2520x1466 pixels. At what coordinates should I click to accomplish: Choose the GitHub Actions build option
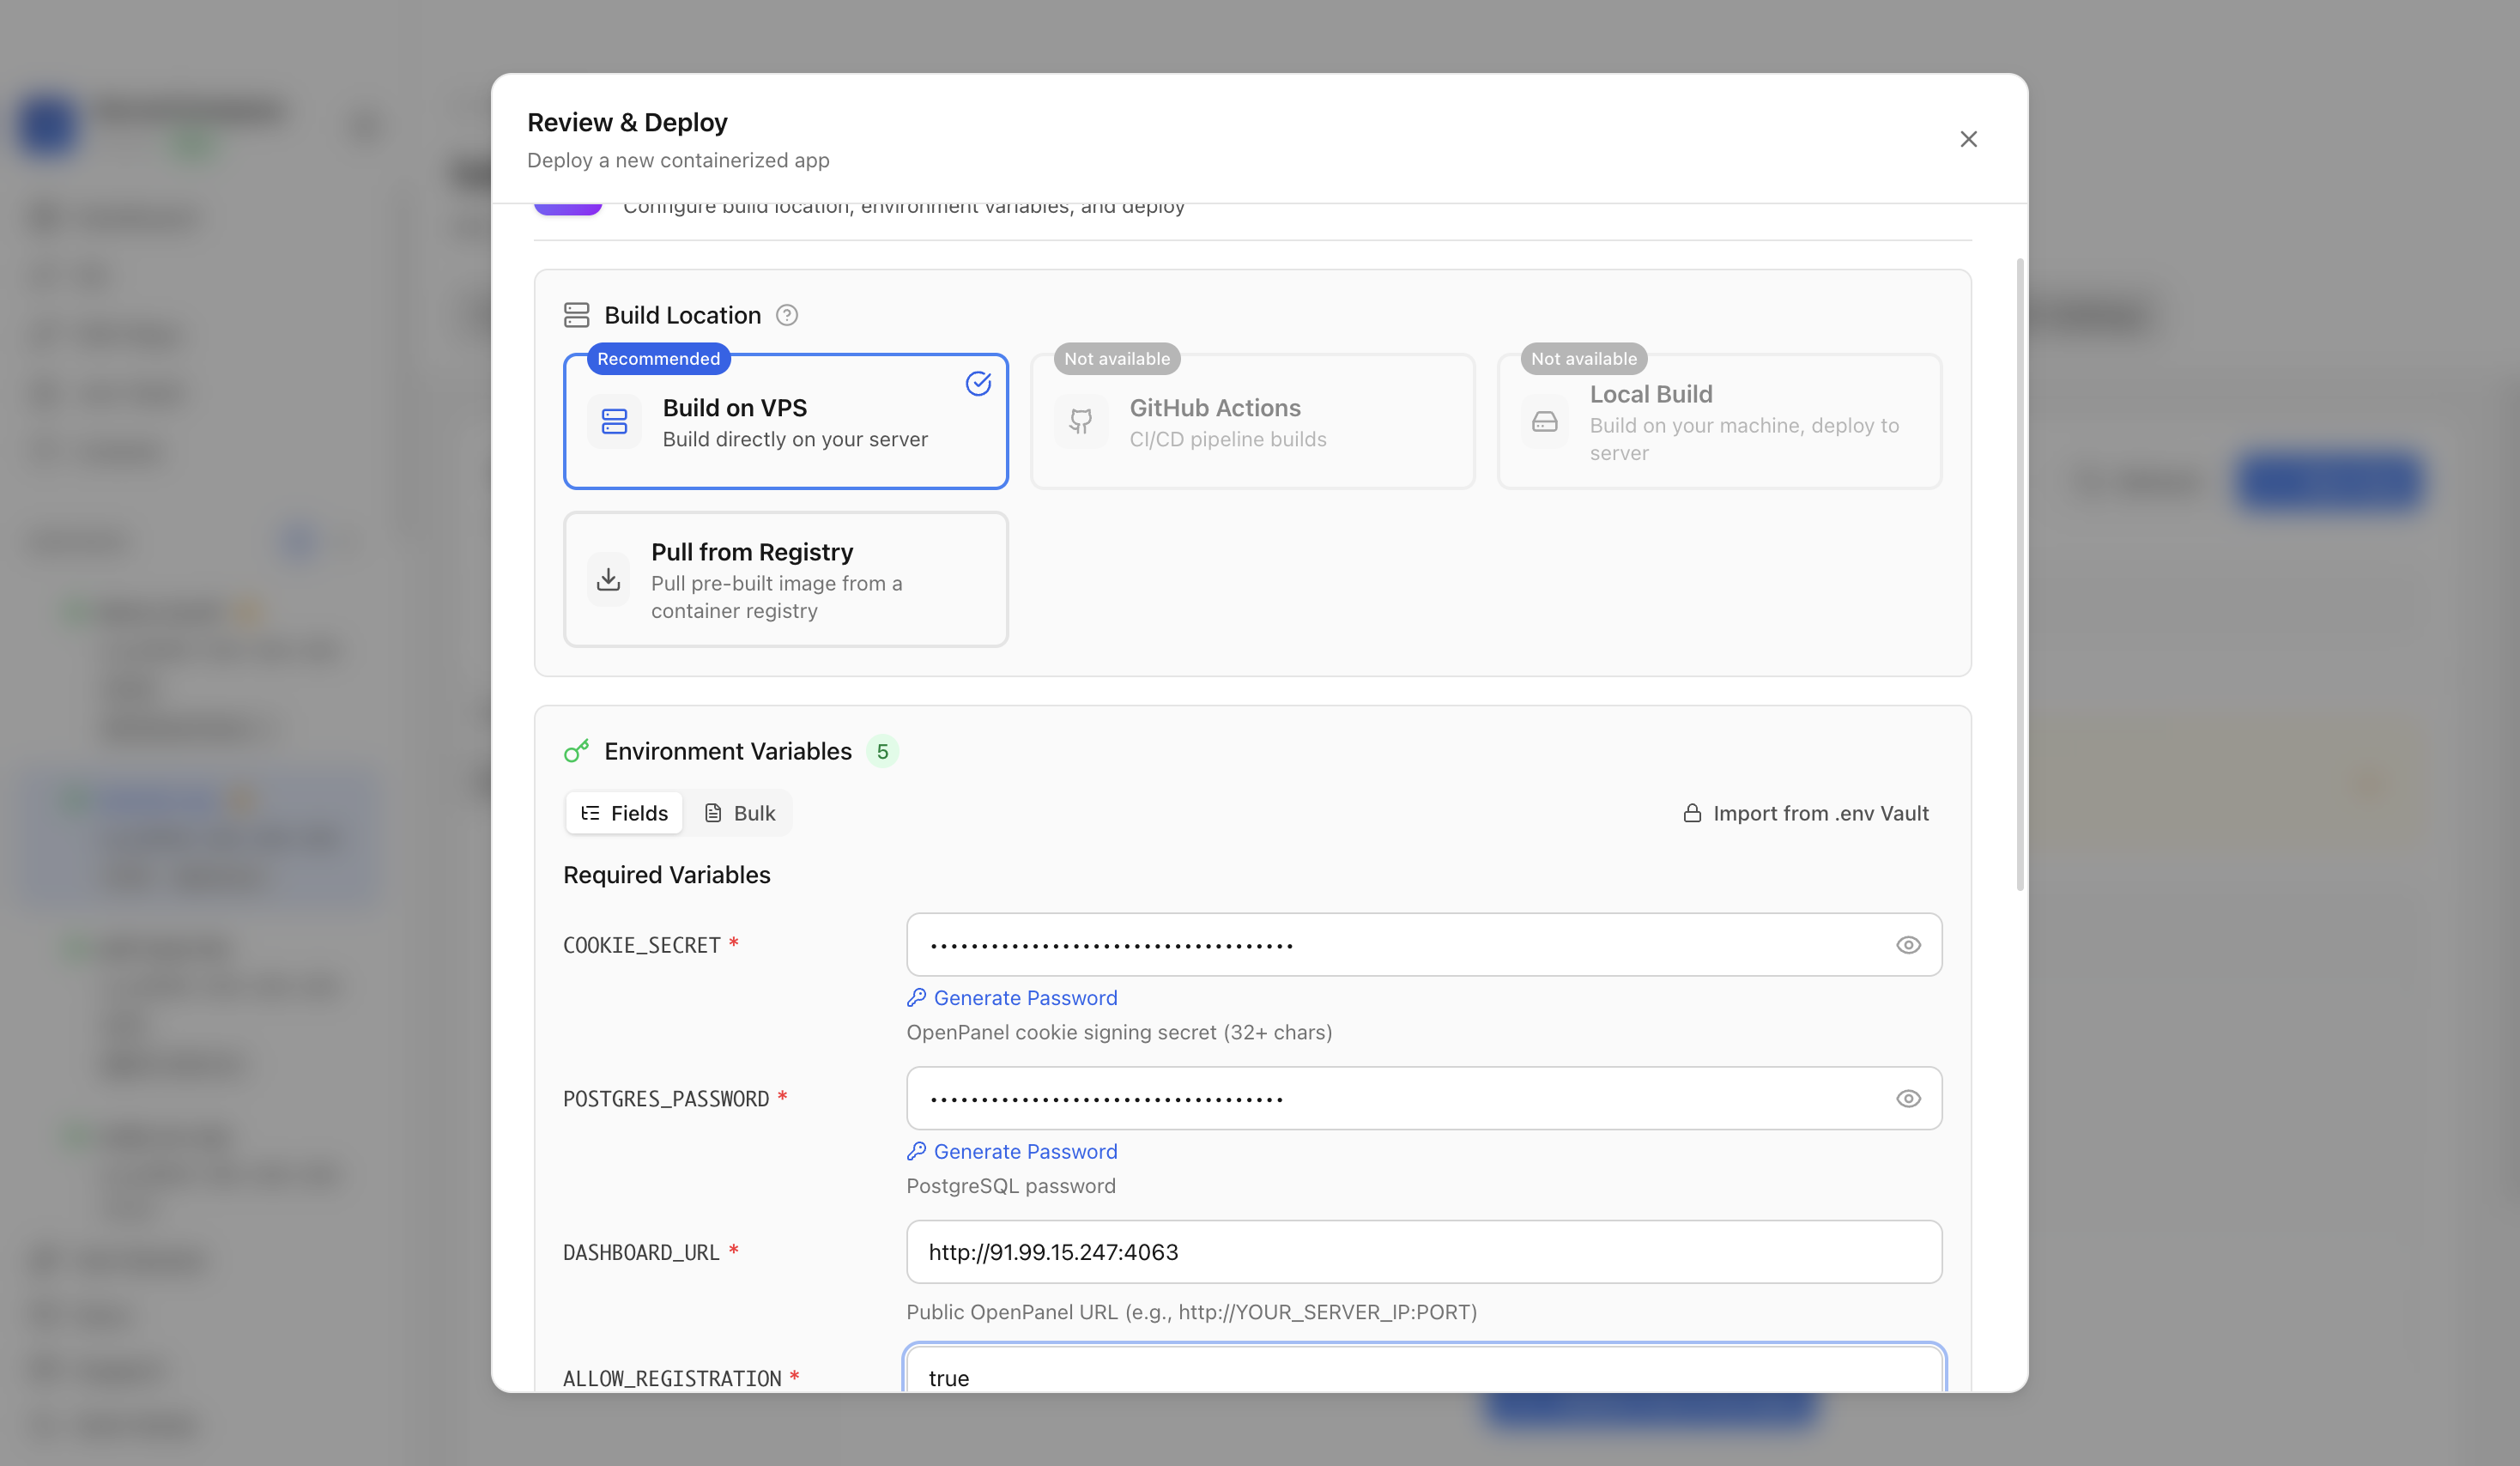(x=1252, y=421)
